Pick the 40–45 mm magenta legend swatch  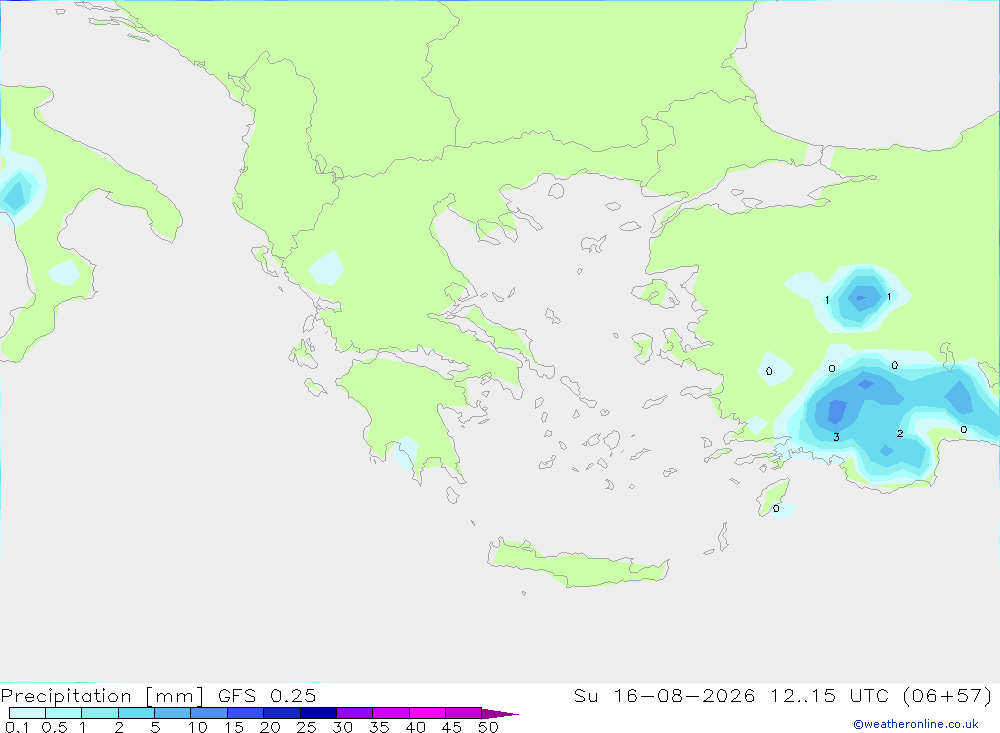tap(427, 713)
